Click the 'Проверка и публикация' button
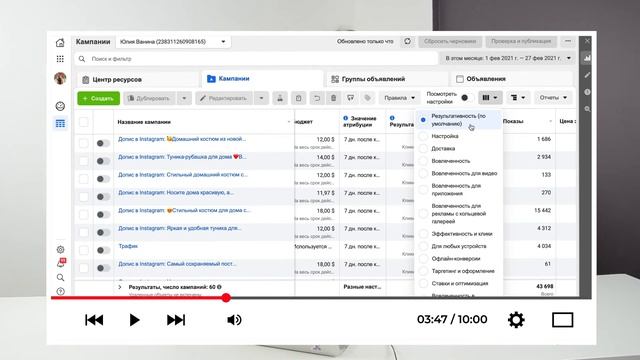Image resolution: width=640 pixels, height=360 pixels. coord(521,42)
